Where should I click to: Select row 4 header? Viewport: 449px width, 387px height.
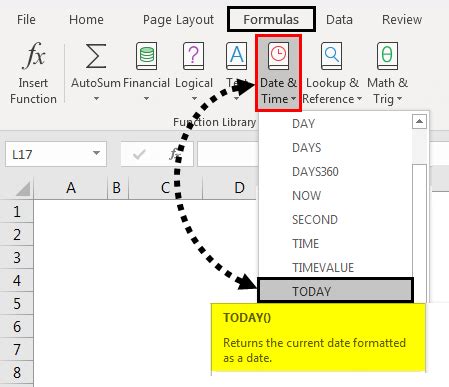[17, 280]
